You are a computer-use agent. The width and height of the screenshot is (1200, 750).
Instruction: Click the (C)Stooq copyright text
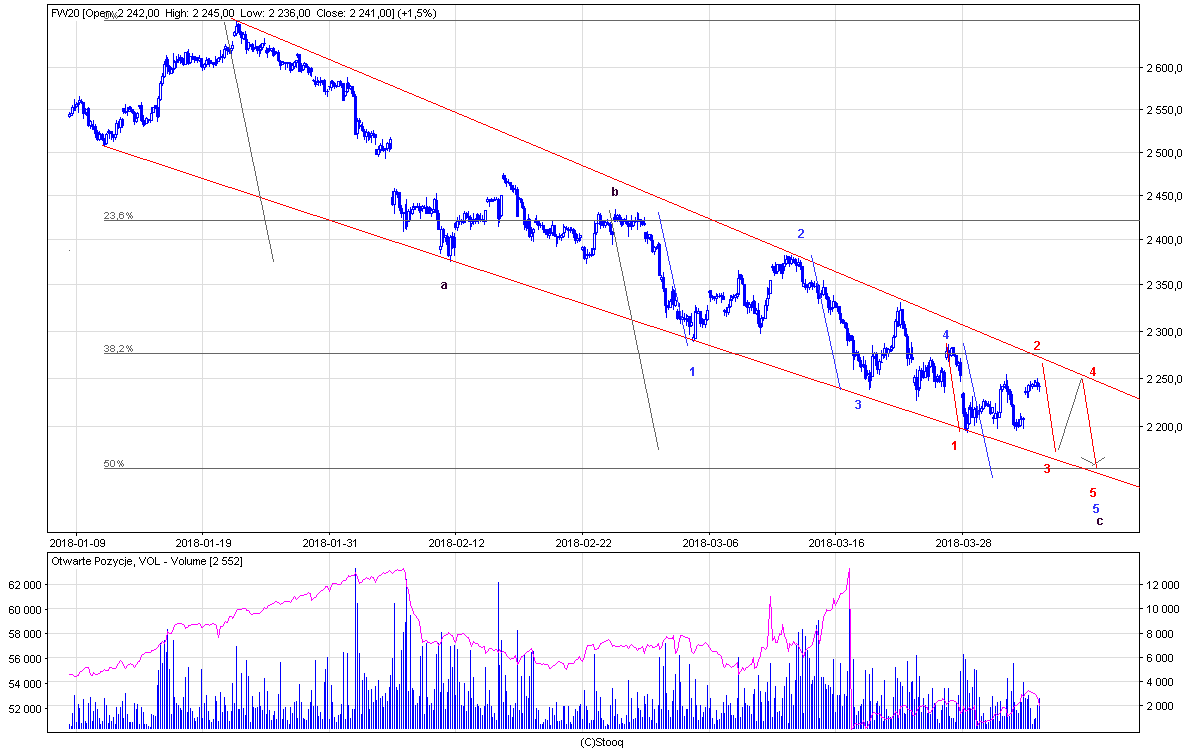pyautogui.click(x=602, y=742)
